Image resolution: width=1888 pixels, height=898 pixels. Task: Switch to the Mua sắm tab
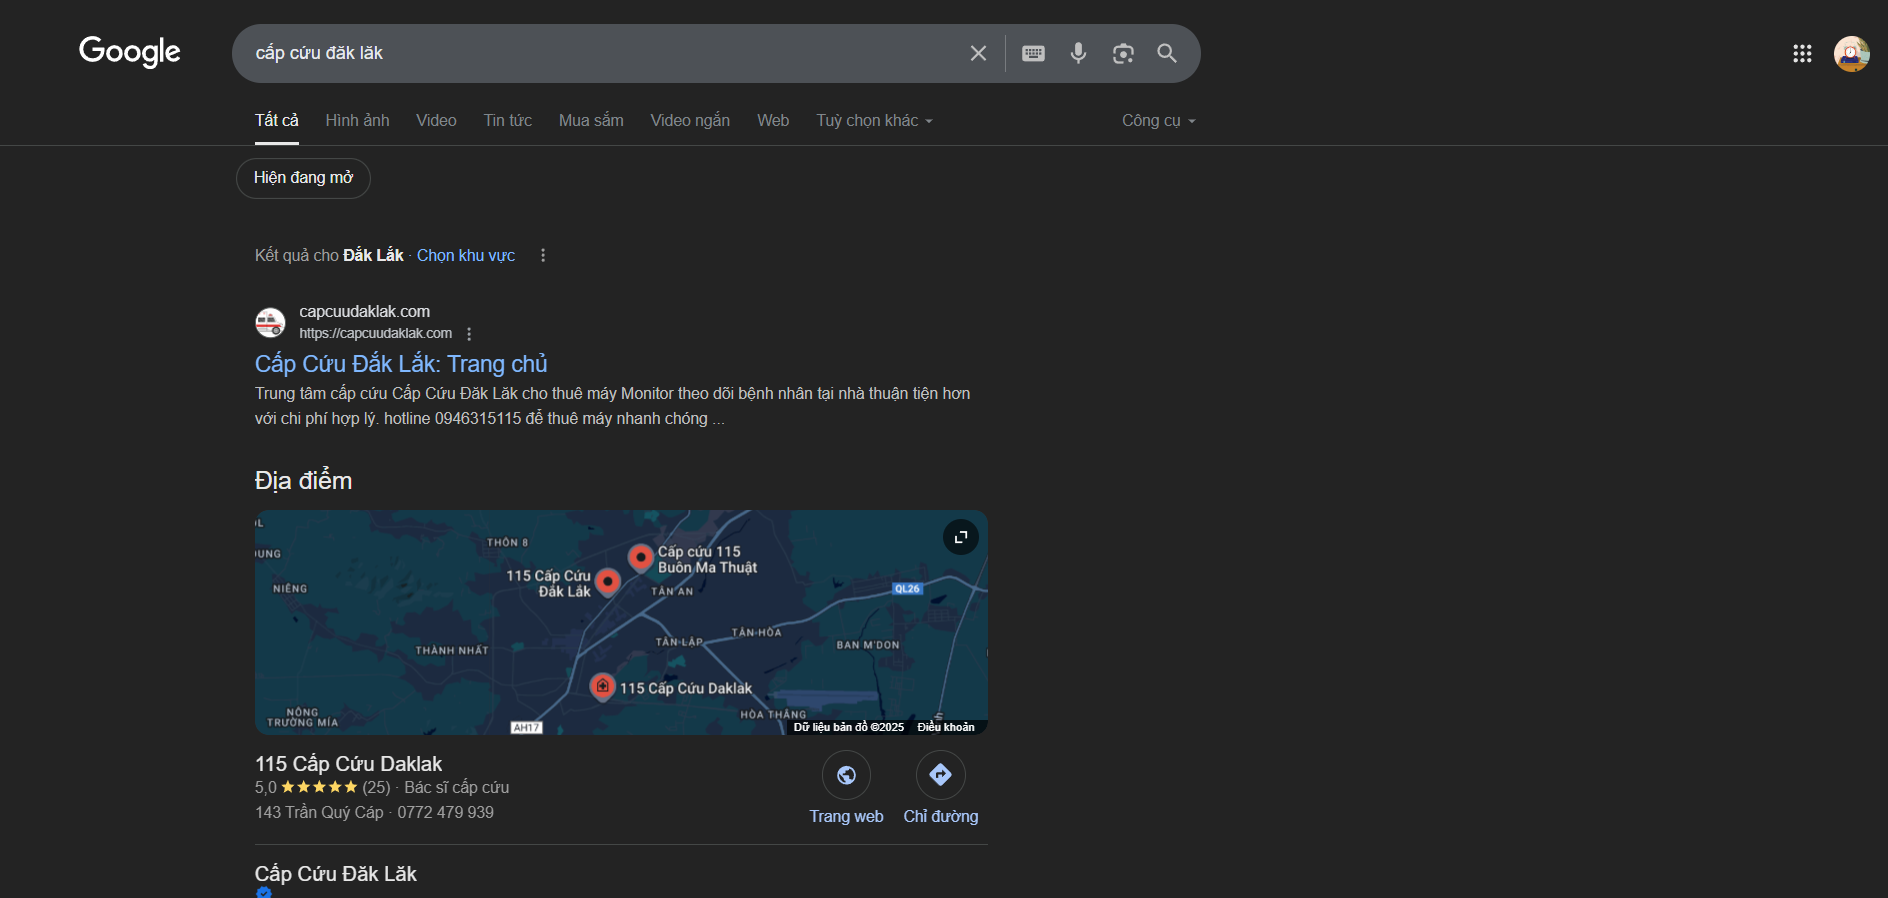(x=591, y=120)
